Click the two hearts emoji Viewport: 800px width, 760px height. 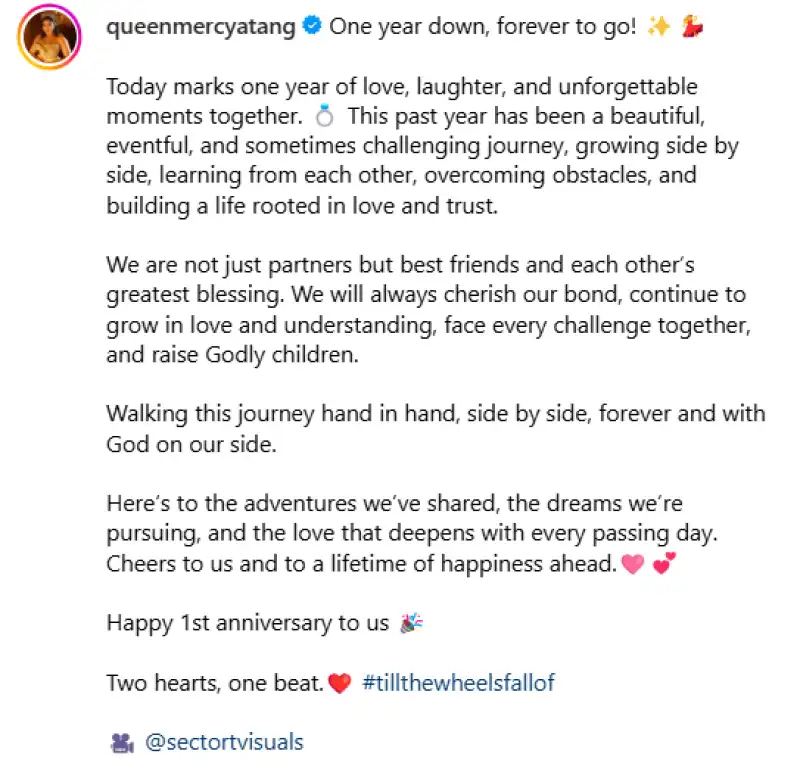663,565
